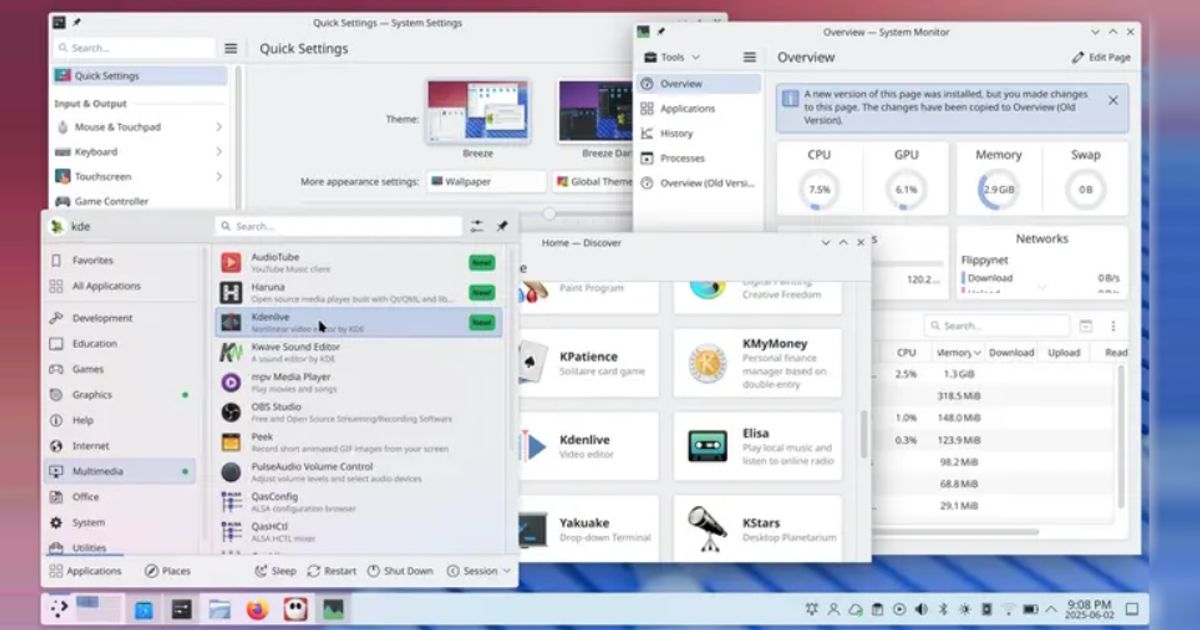Open filter options in System Monitor table
The image size is (1200, 630).
(x=1087, y=326)
